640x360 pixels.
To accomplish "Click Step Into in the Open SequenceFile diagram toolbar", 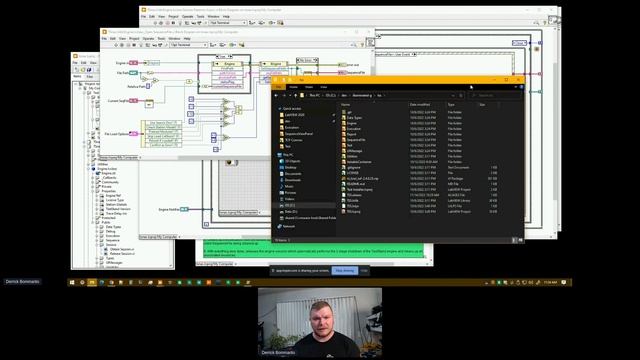I will (154, 45).
